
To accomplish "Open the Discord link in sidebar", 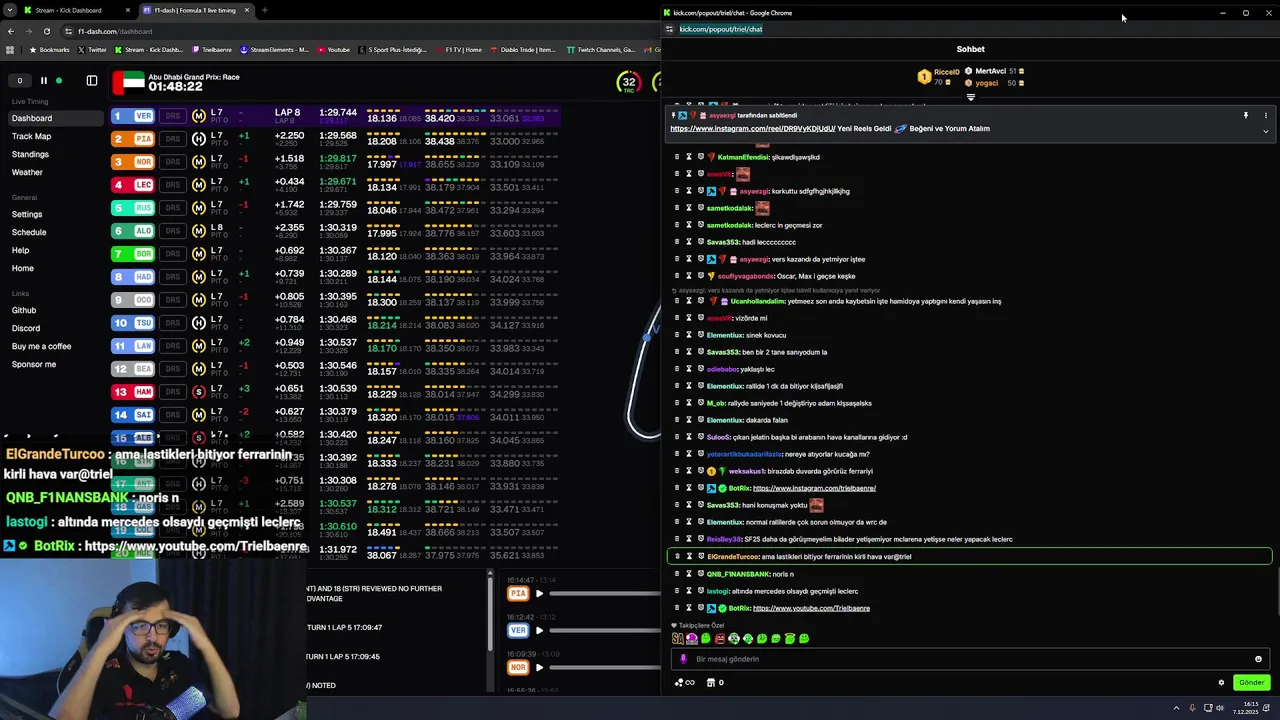I will tap(26, 328).
